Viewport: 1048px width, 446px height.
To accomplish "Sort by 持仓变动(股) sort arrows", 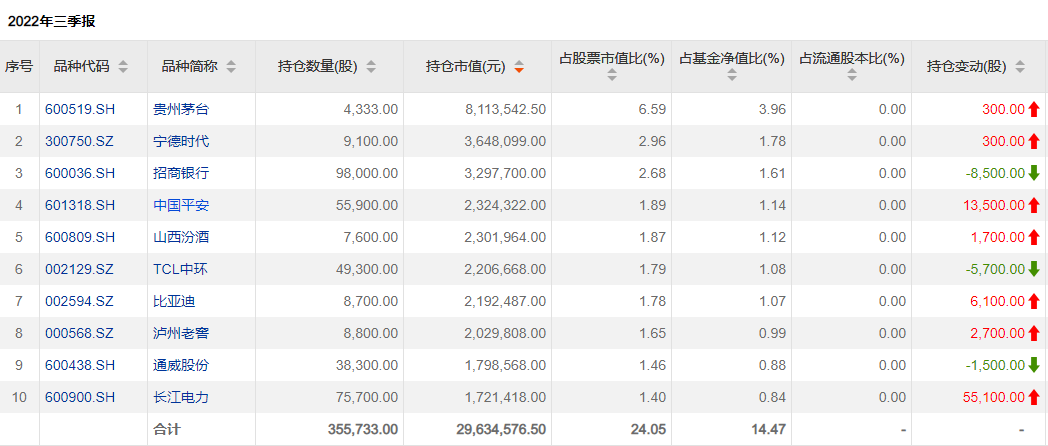I will [x=1020, y=67].
